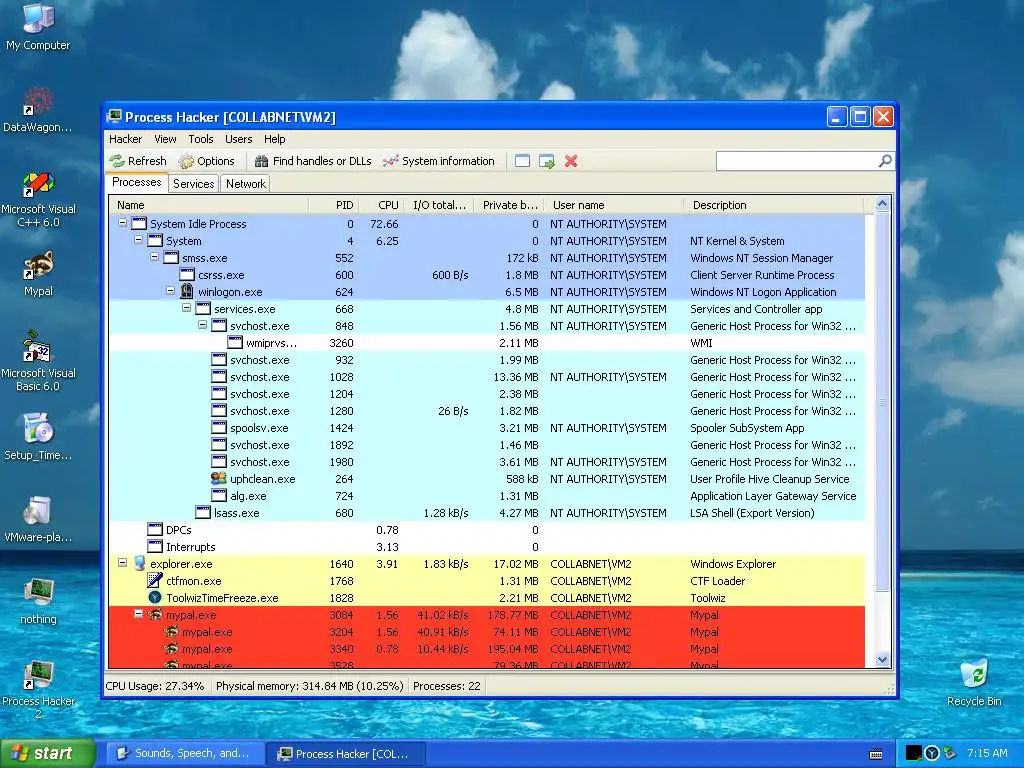Click the ToolwizTimeFreeze.exe icon
This screenshot has width=1024, height=768.
155,597
